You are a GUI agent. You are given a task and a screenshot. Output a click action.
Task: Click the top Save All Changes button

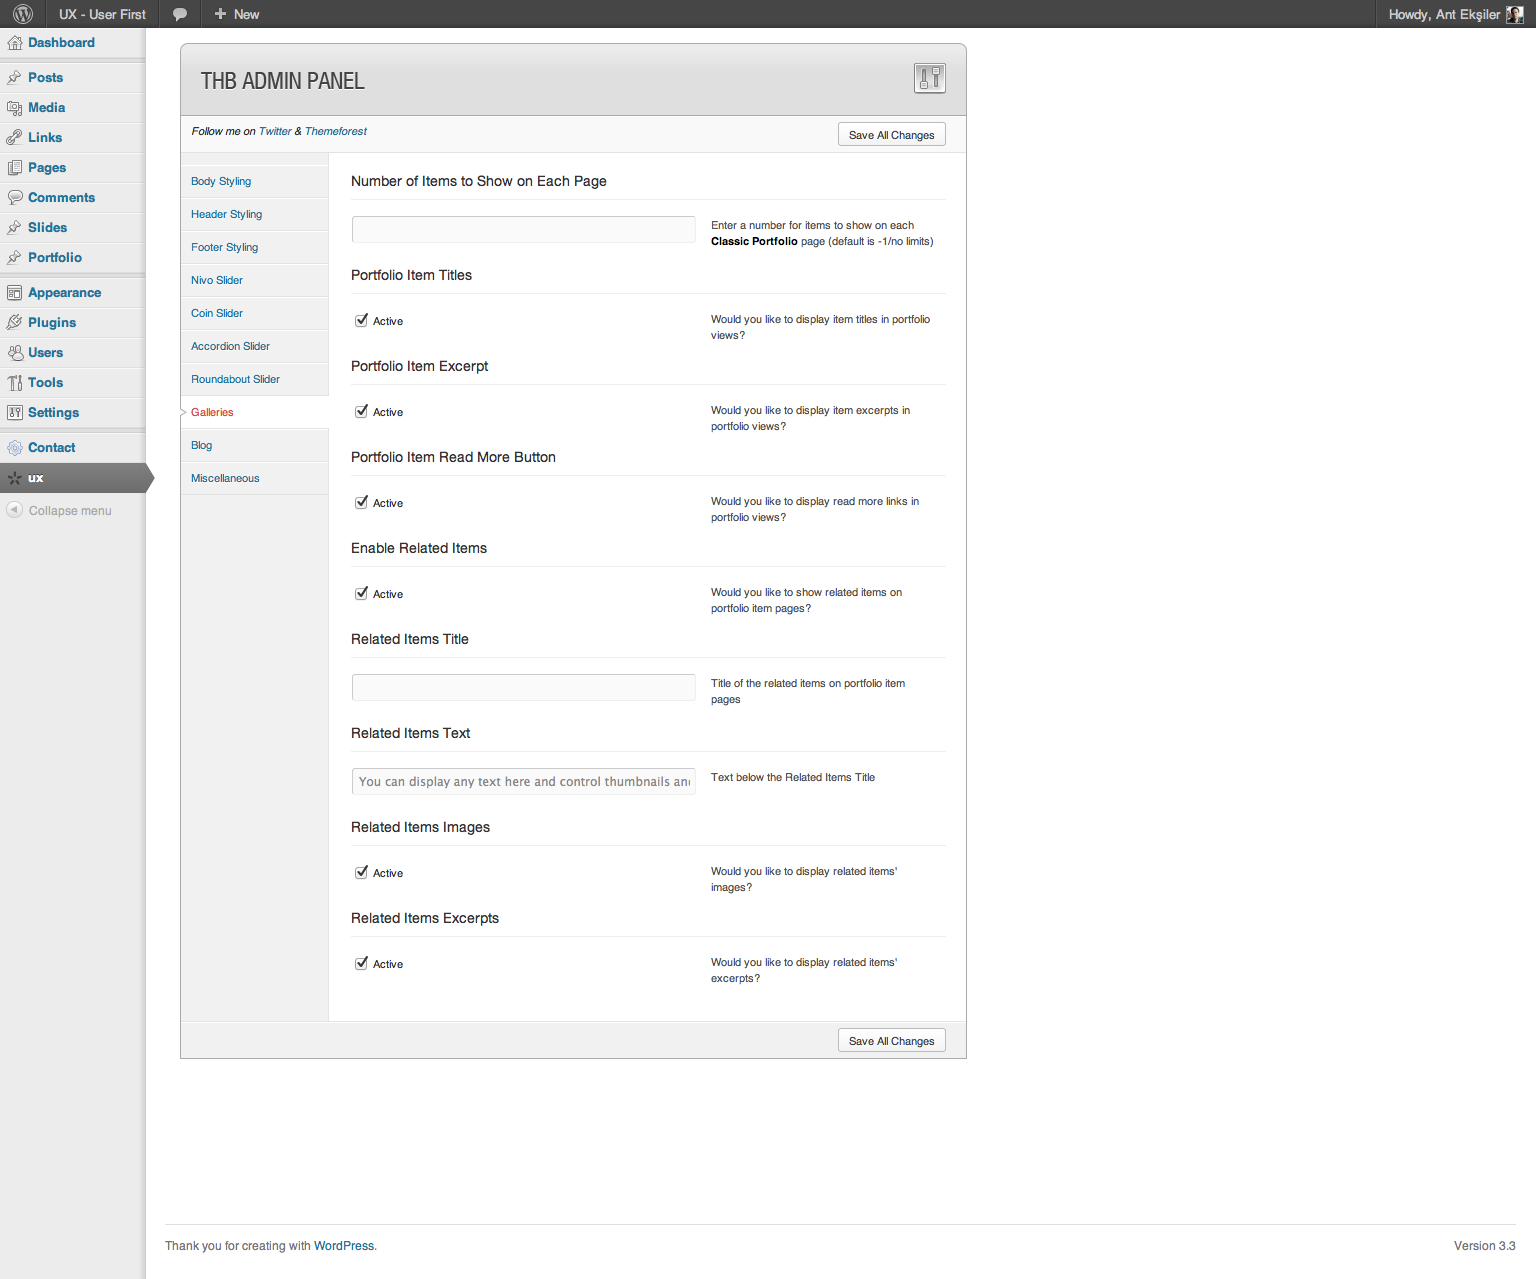click(x=891, y=135)
